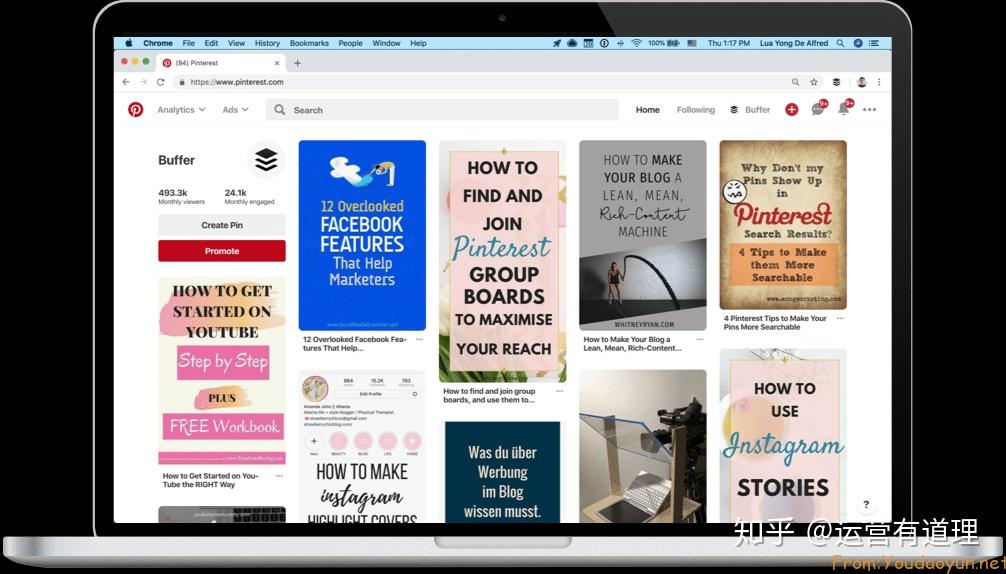The image size is (1006, 574).
Task: Open the 12 Overlooked Facebook Features pin
Action: pos(362,235)
